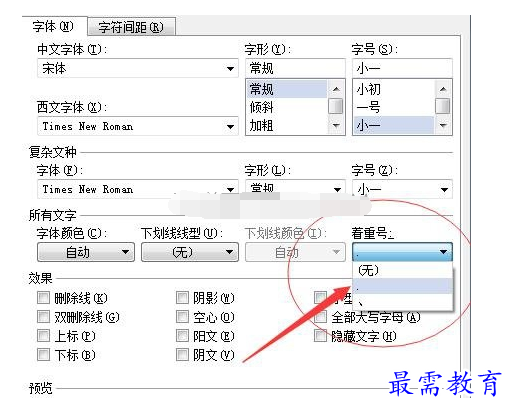The width and height of the screenshot is (510, 415).
Task: Enable the 全部大写字母 checkbox
Action: click(321, 317)
